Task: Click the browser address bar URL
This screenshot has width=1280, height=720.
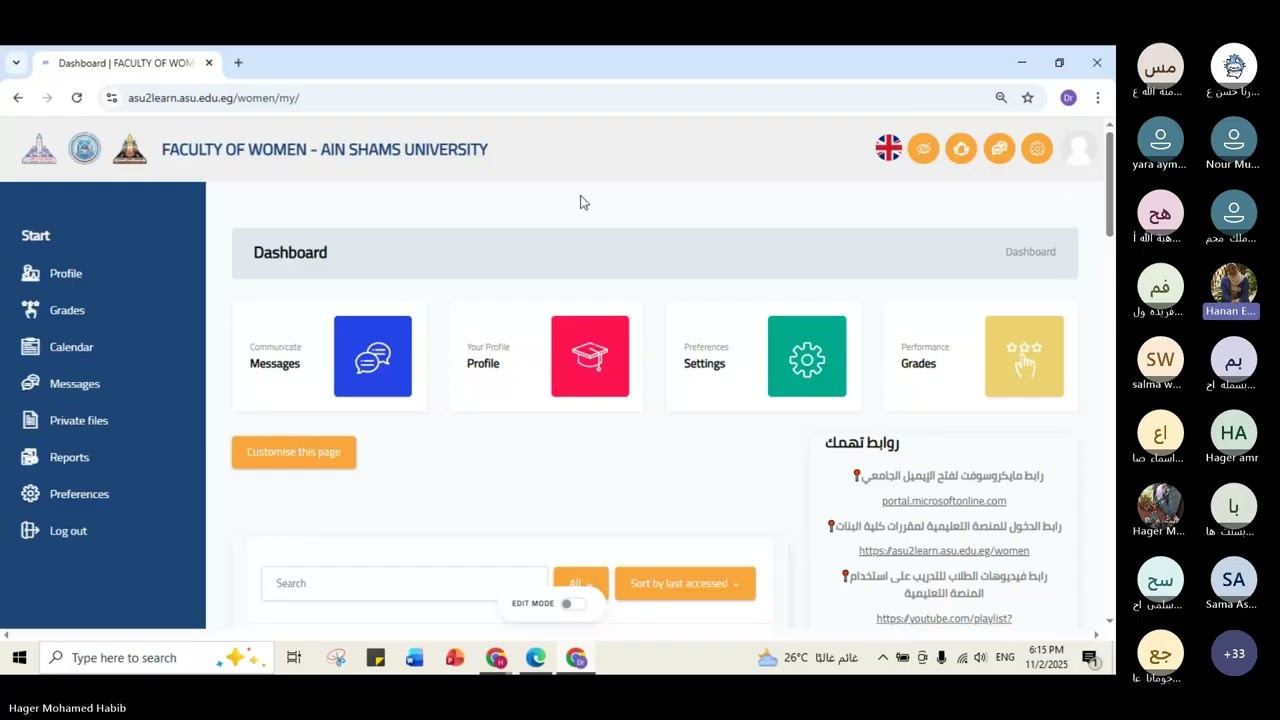Action: point(213,98)
